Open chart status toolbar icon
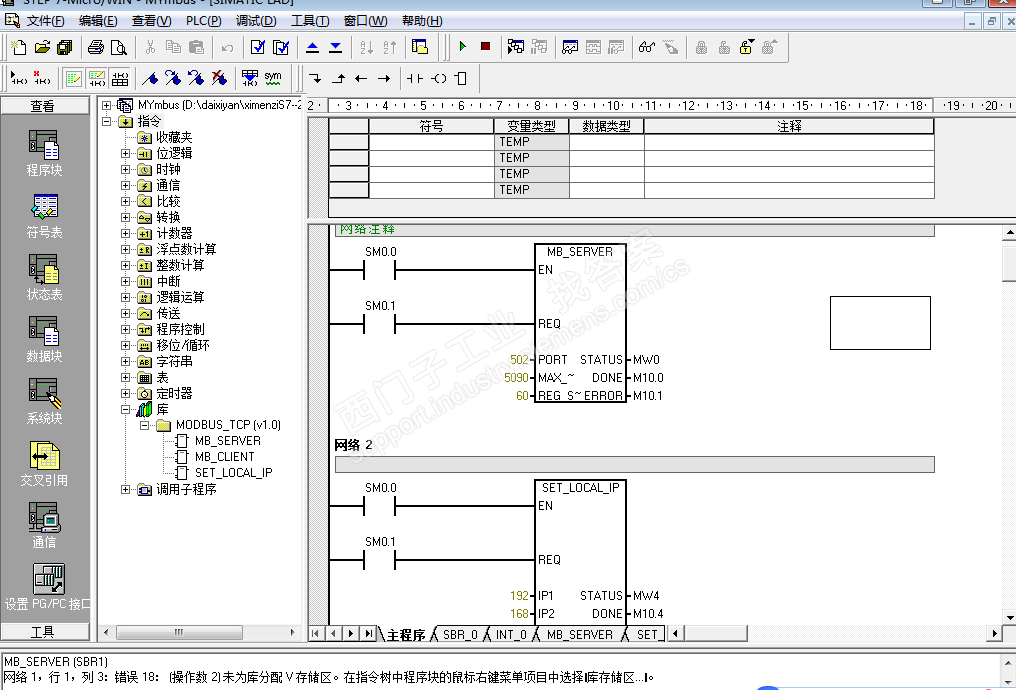 point(570,47)
